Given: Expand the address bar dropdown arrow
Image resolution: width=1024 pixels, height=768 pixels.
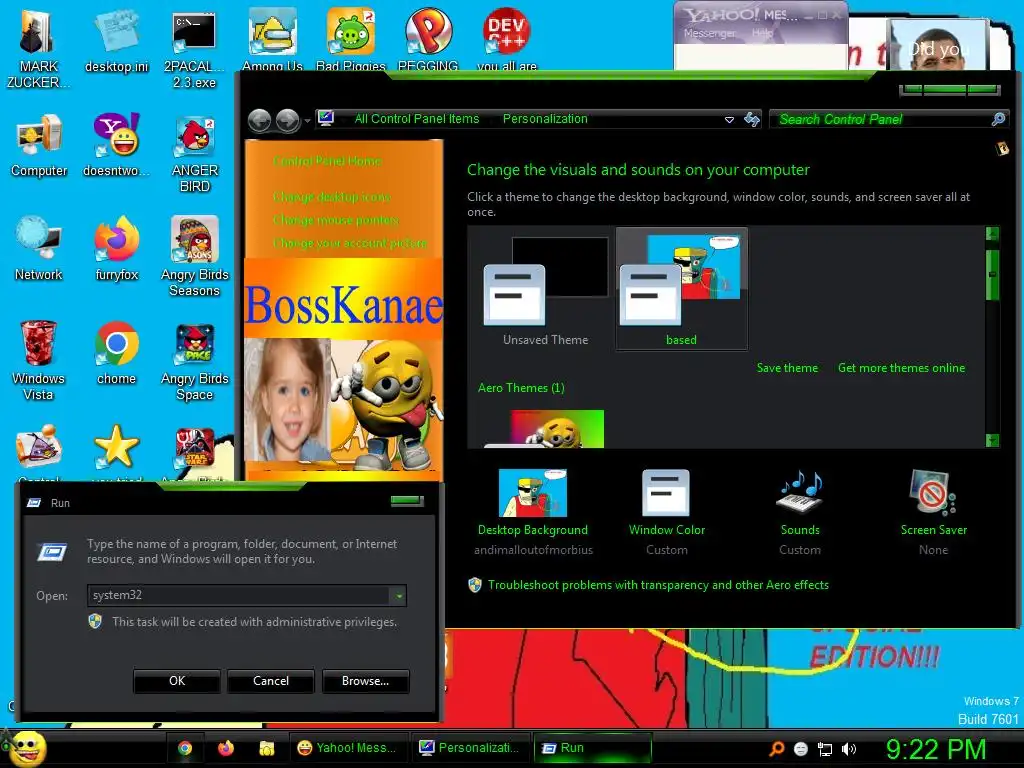Looking at the screenshot, I should pyautogui.click(x=729, y=120).
